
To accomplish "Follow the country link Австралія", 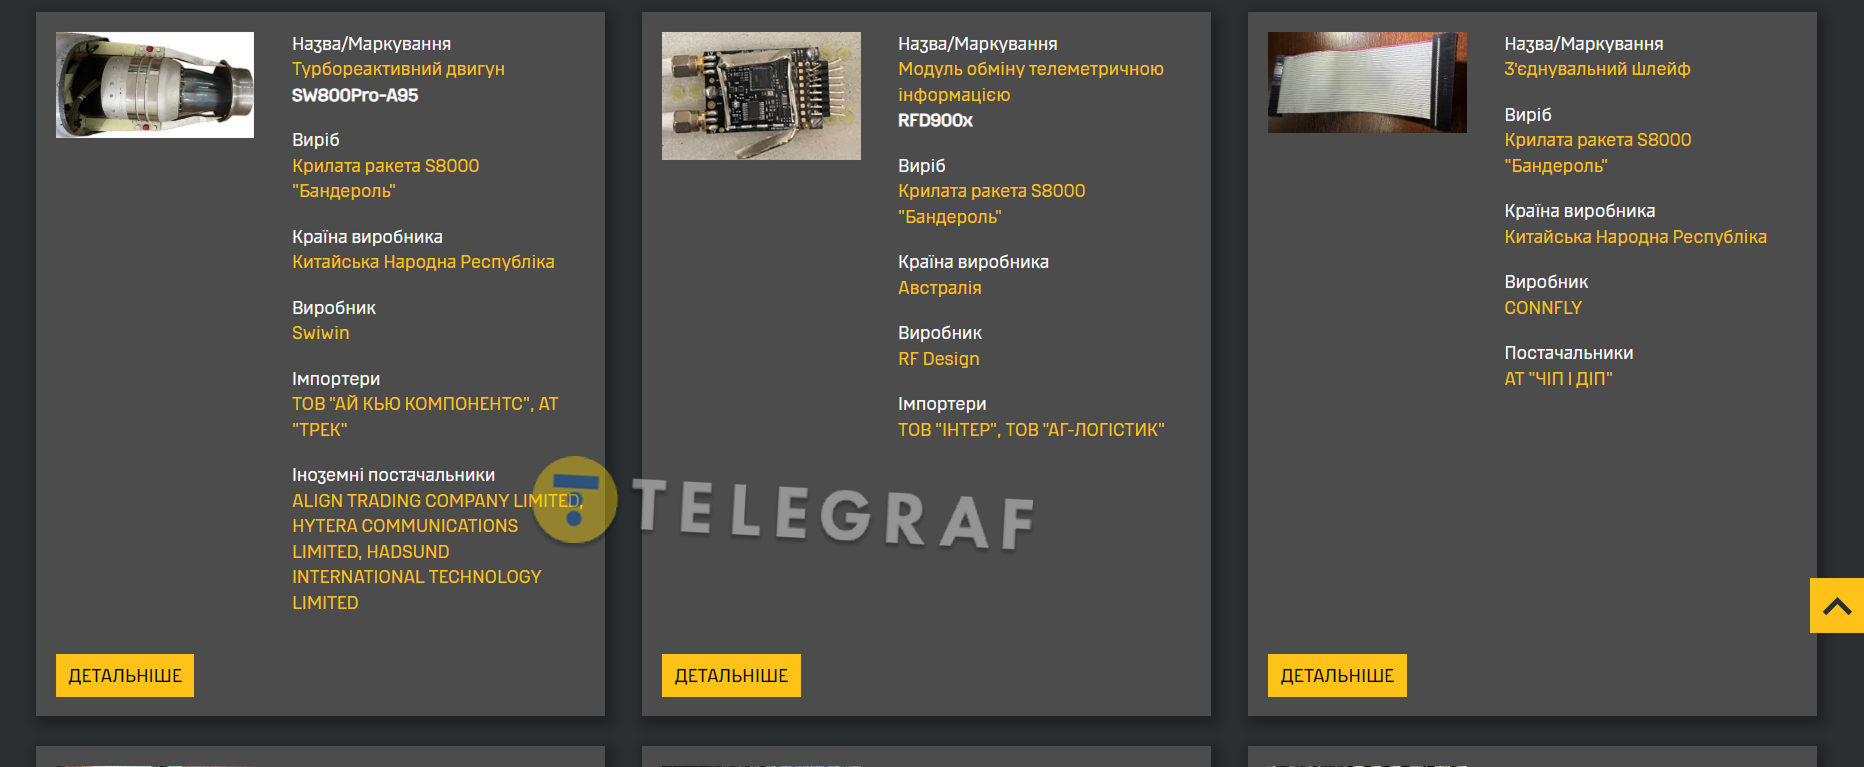I will (940, 288).
